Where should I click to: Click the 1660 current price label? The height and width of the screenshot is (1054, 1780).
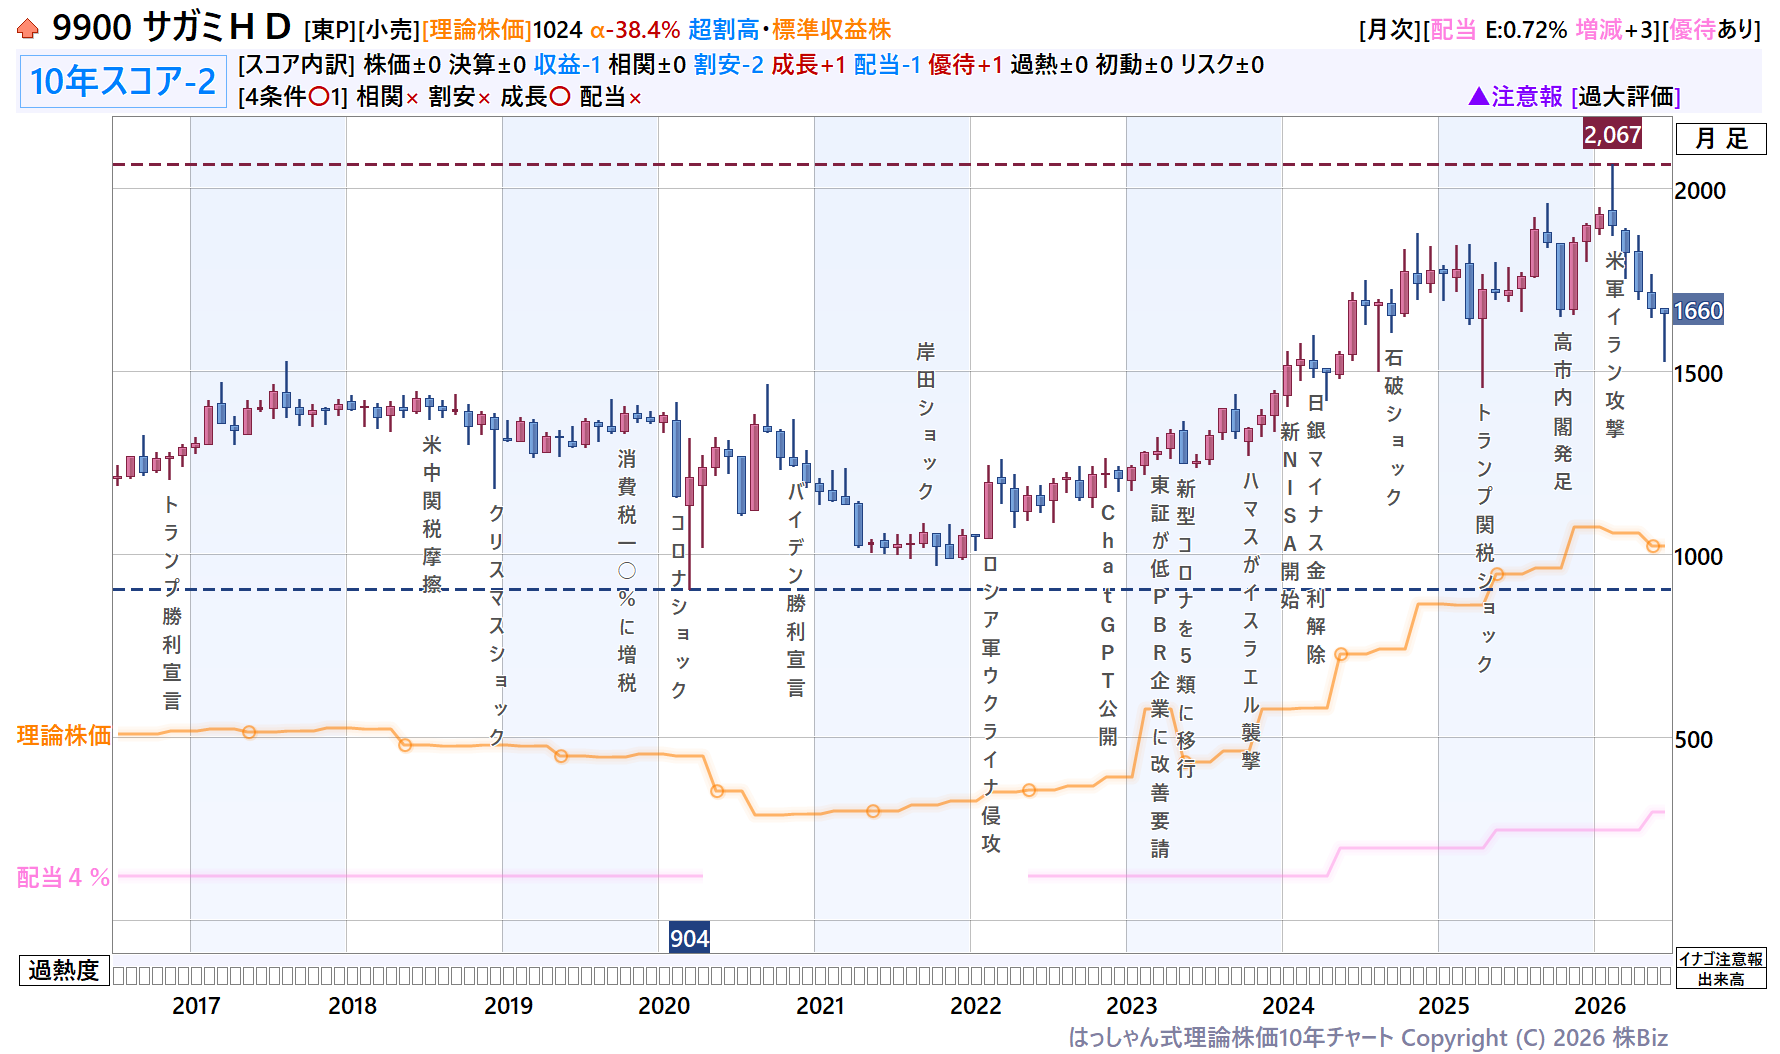pos(1698,311)
